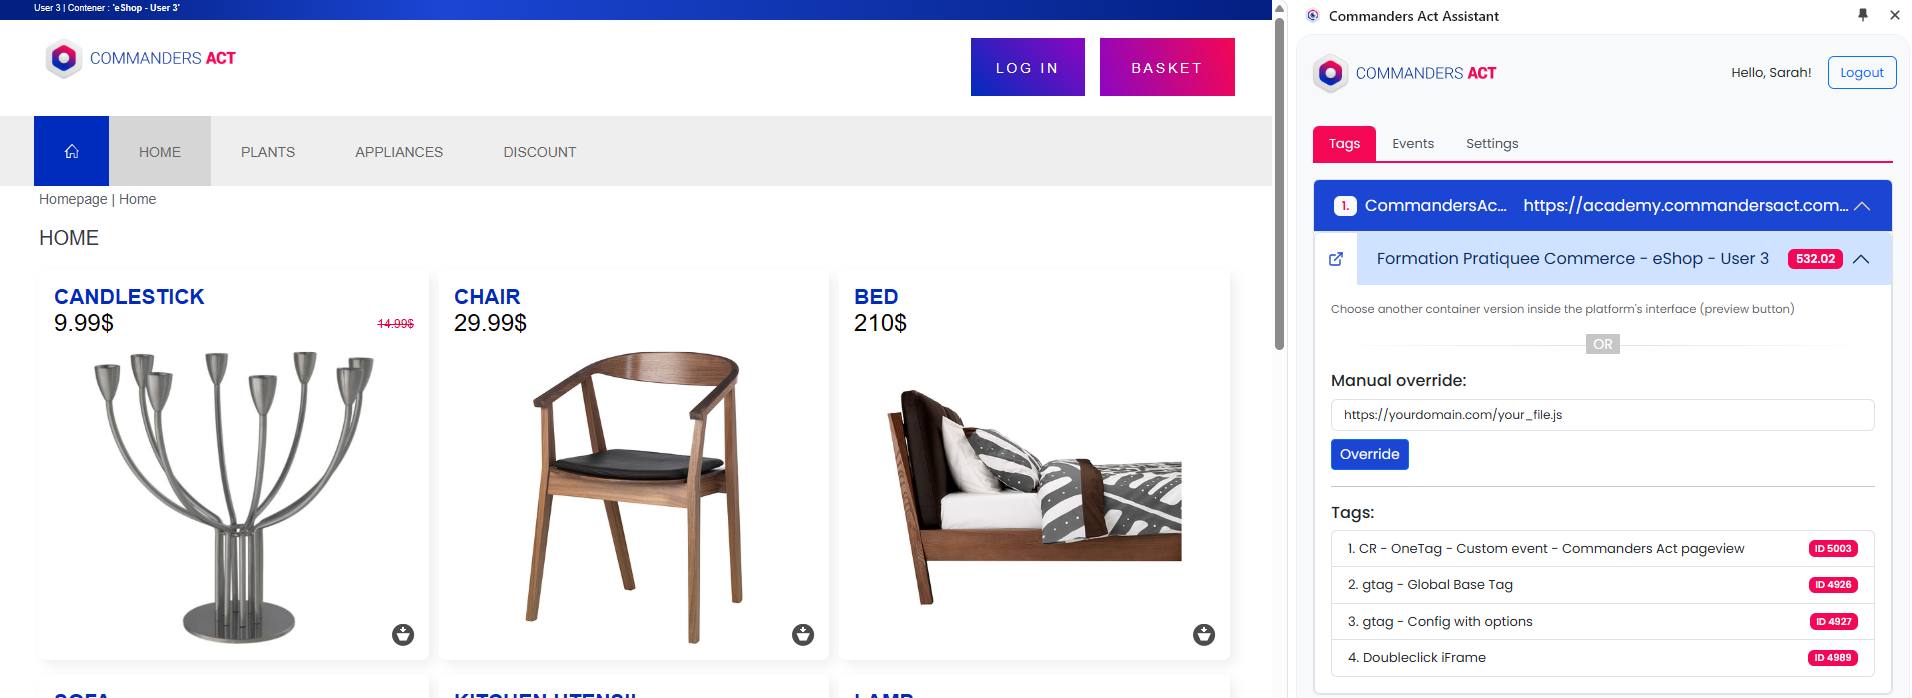The width and height of the screenshot is (1912, 698).
Task: Click the Commanders Act logo in assistant panel
Action: click(x=1405, y=73)
